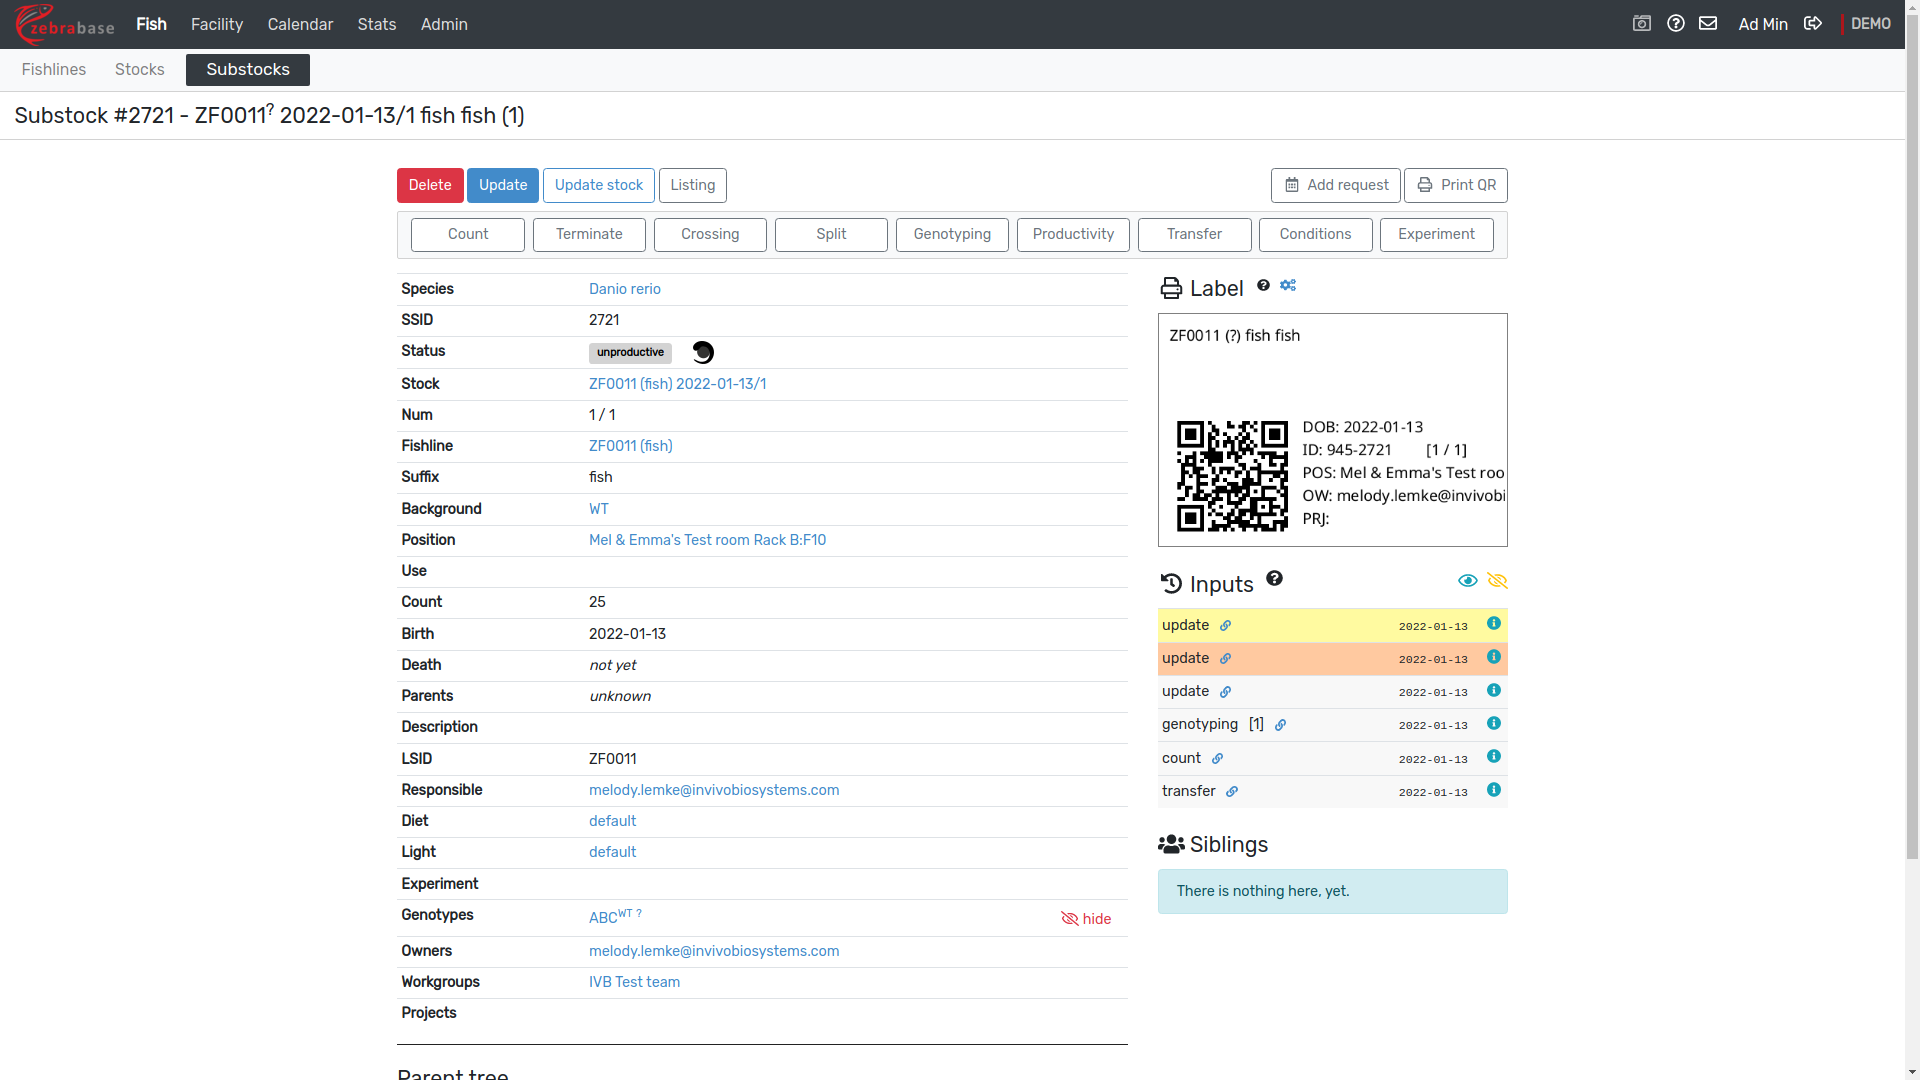Switch to the Stocks tab
The image size is (1920, 1080).
point(139,70)
